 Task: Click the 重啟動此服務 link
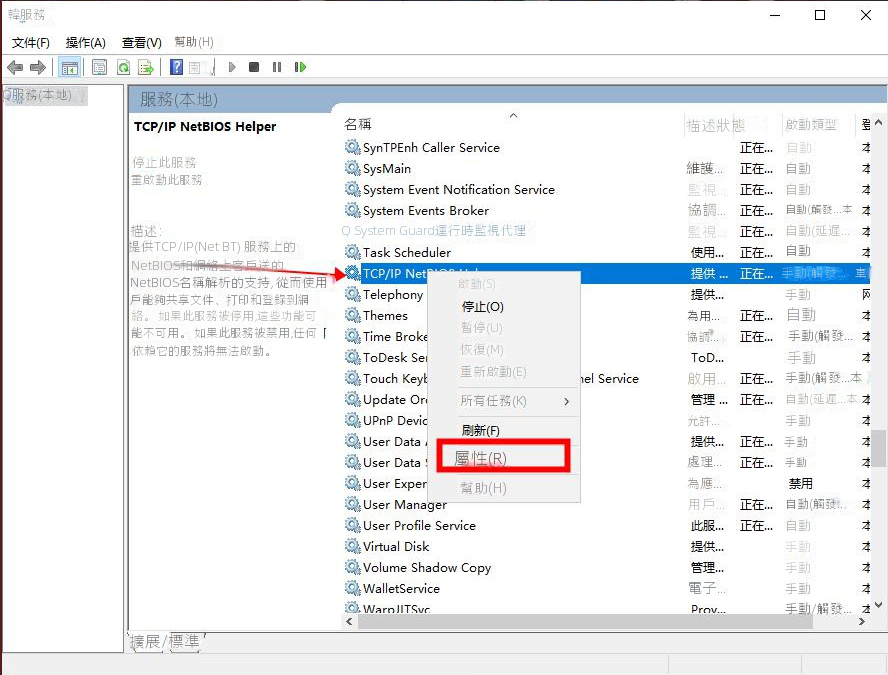[166, 180]
